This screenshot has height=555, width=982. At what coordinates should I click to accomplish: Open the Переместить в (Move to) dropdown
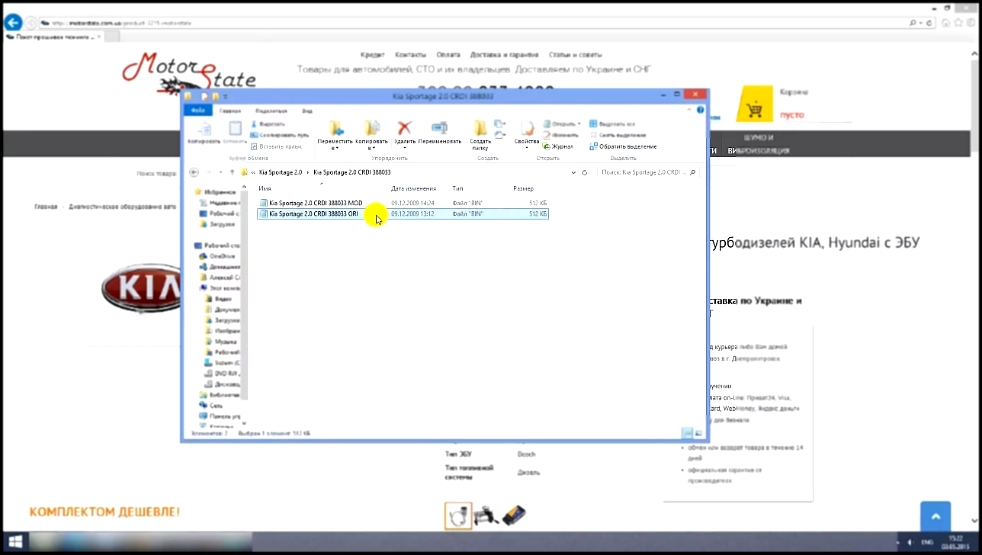click(x=335, y=135)
